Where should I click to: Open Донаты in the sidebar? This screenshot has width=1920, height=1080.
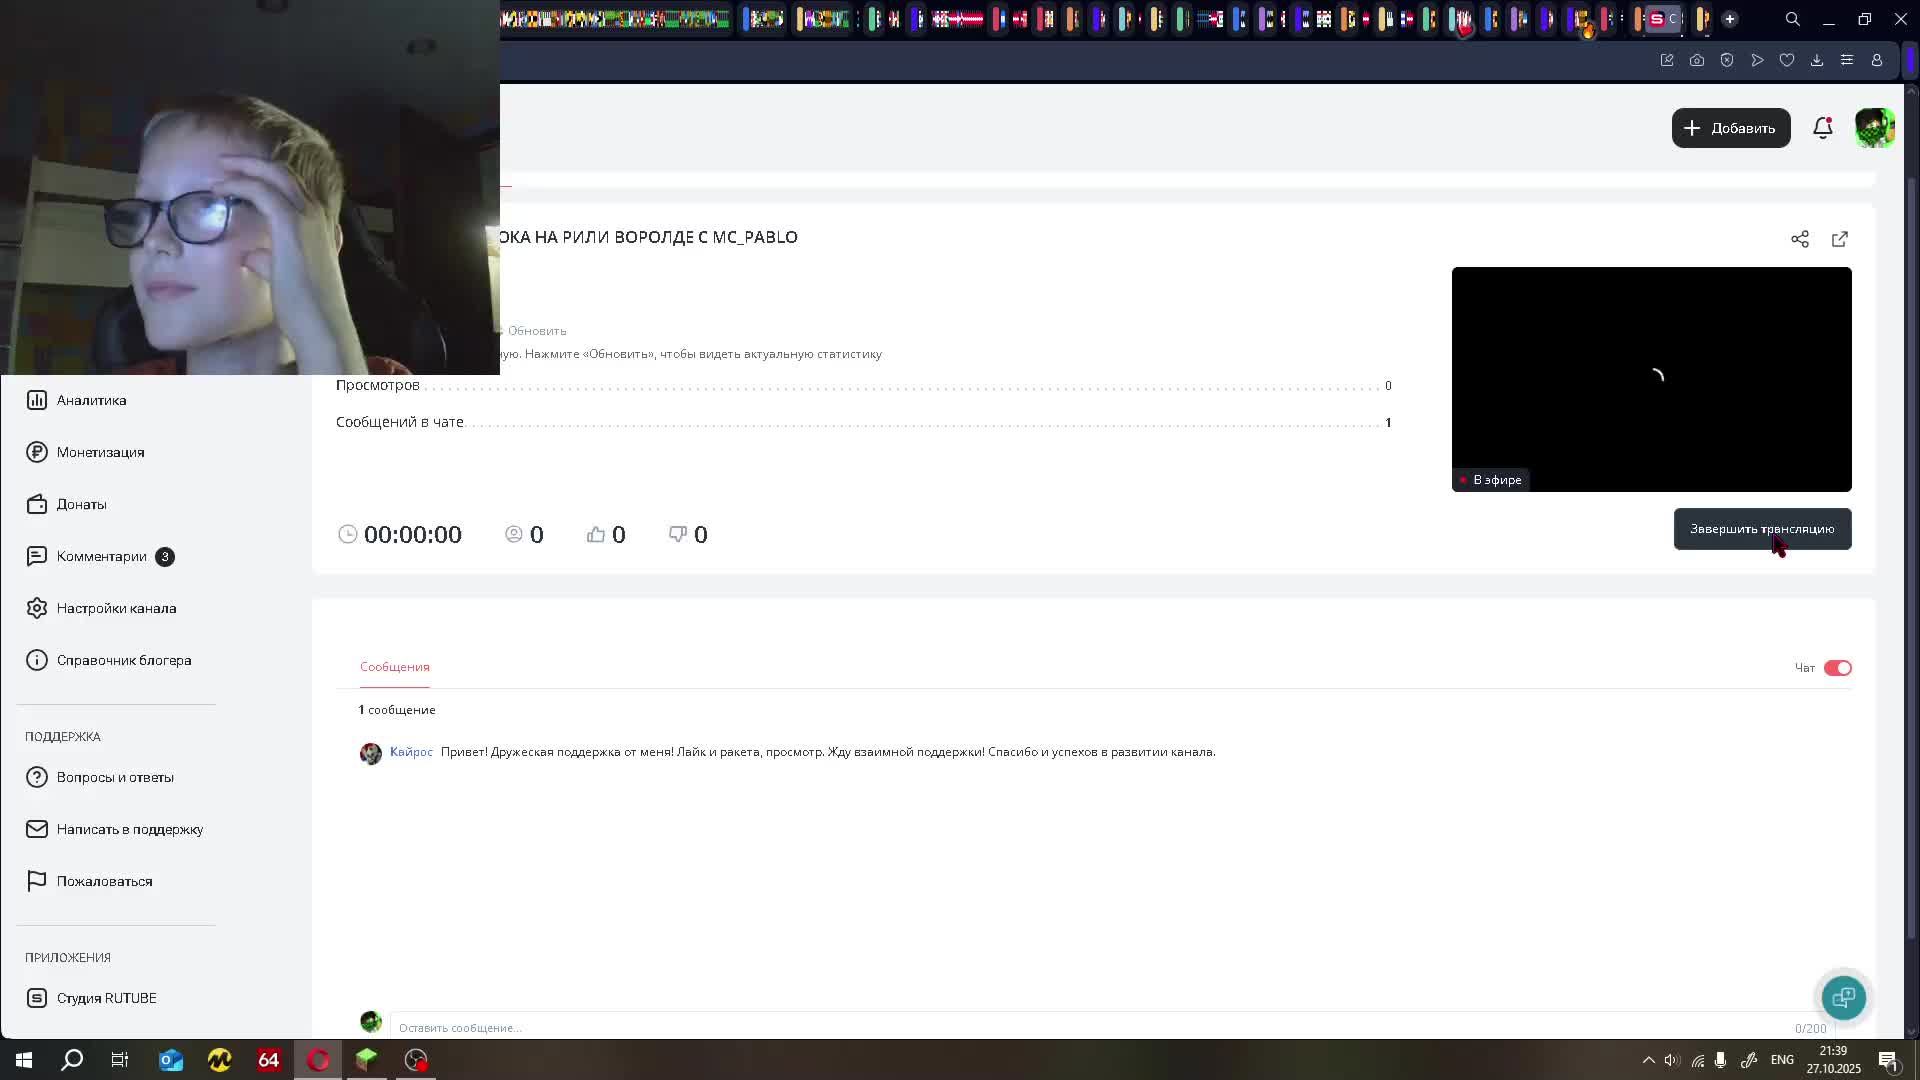(x=81, y=504)
